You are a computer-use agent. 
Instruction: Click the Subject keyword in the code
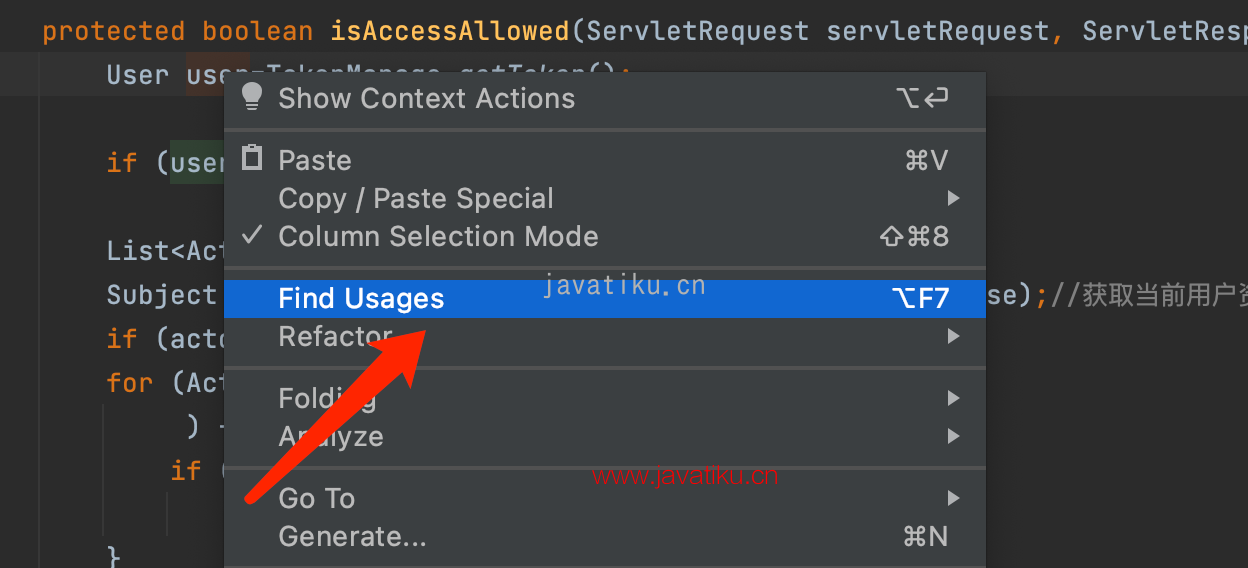coord(161,295)
